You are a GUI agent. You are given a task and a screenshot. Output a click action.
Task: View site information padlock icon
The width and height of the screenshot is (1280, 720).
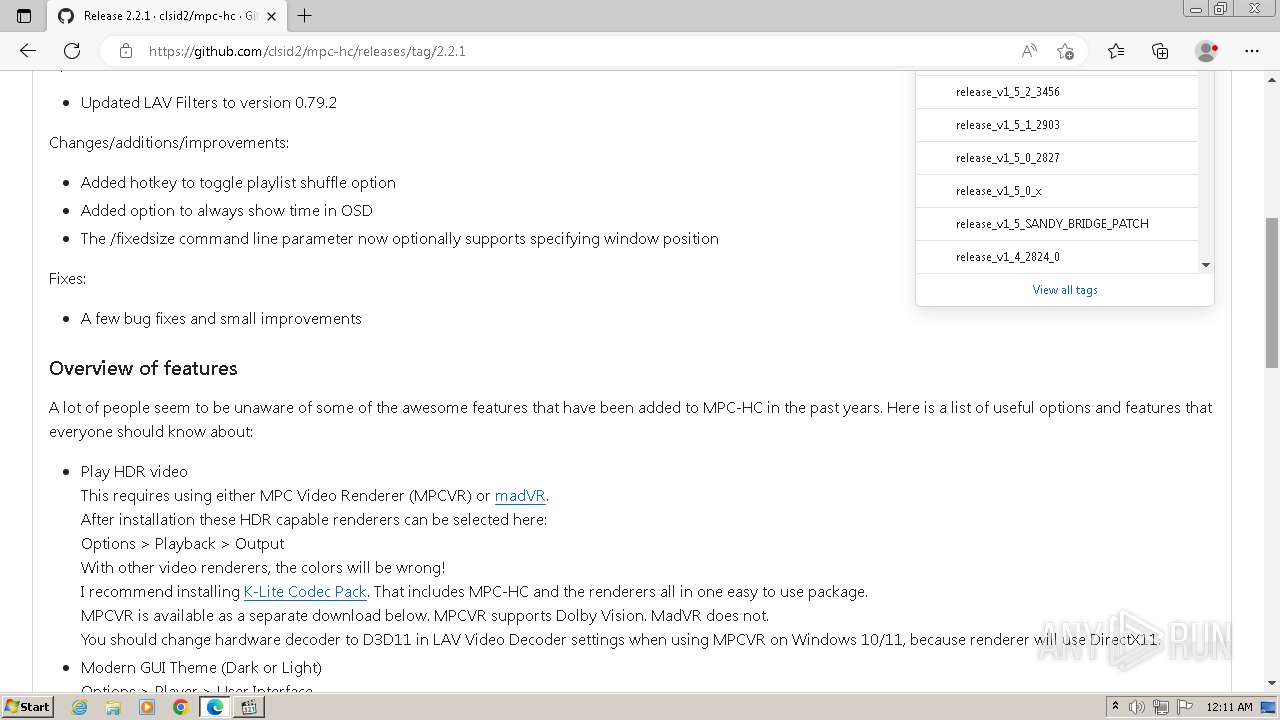pyautogui.click(x=126, y=51)
